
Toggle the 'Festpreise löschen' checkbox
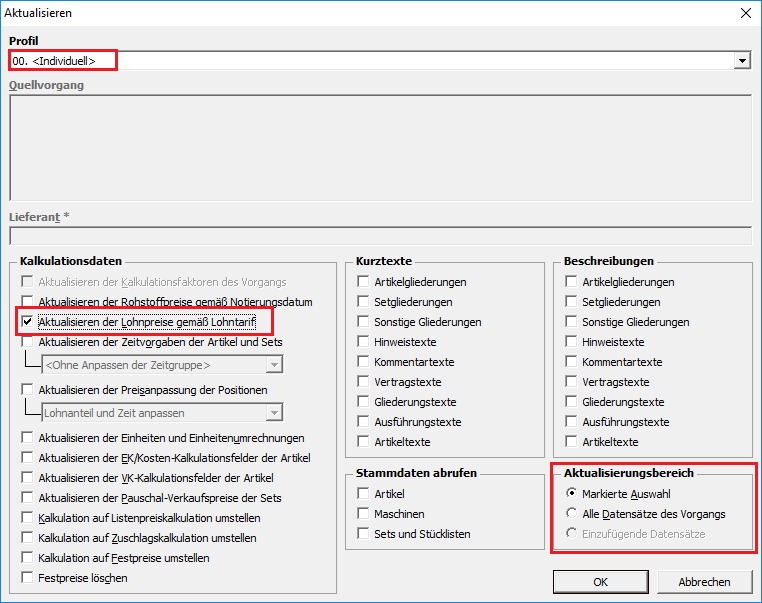point(28,578)
